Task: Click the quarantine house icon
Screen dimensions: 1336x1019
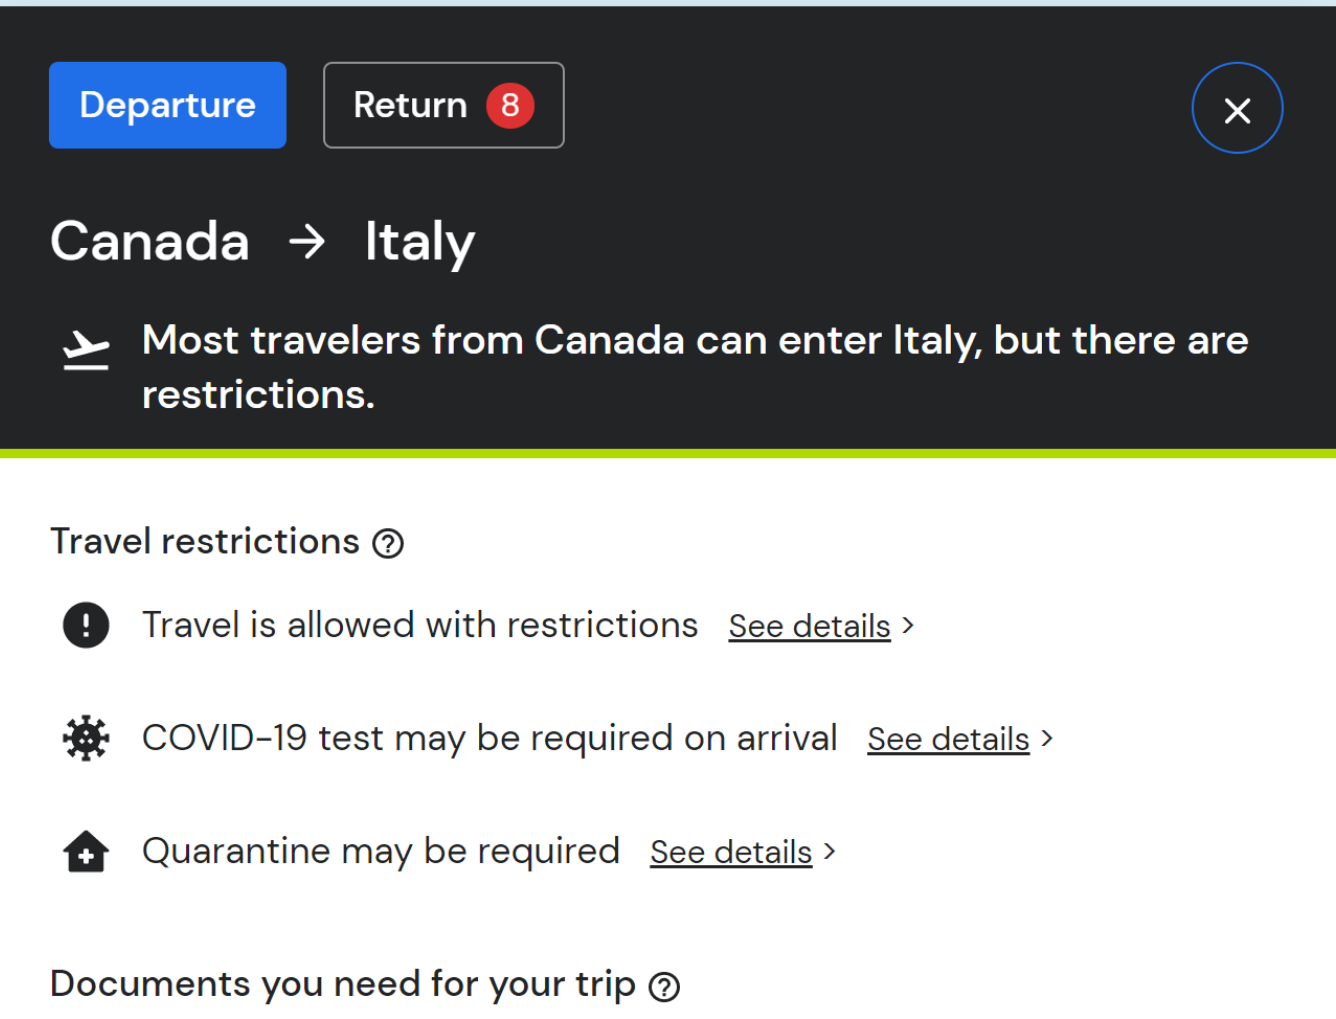Action: [86, 852]
